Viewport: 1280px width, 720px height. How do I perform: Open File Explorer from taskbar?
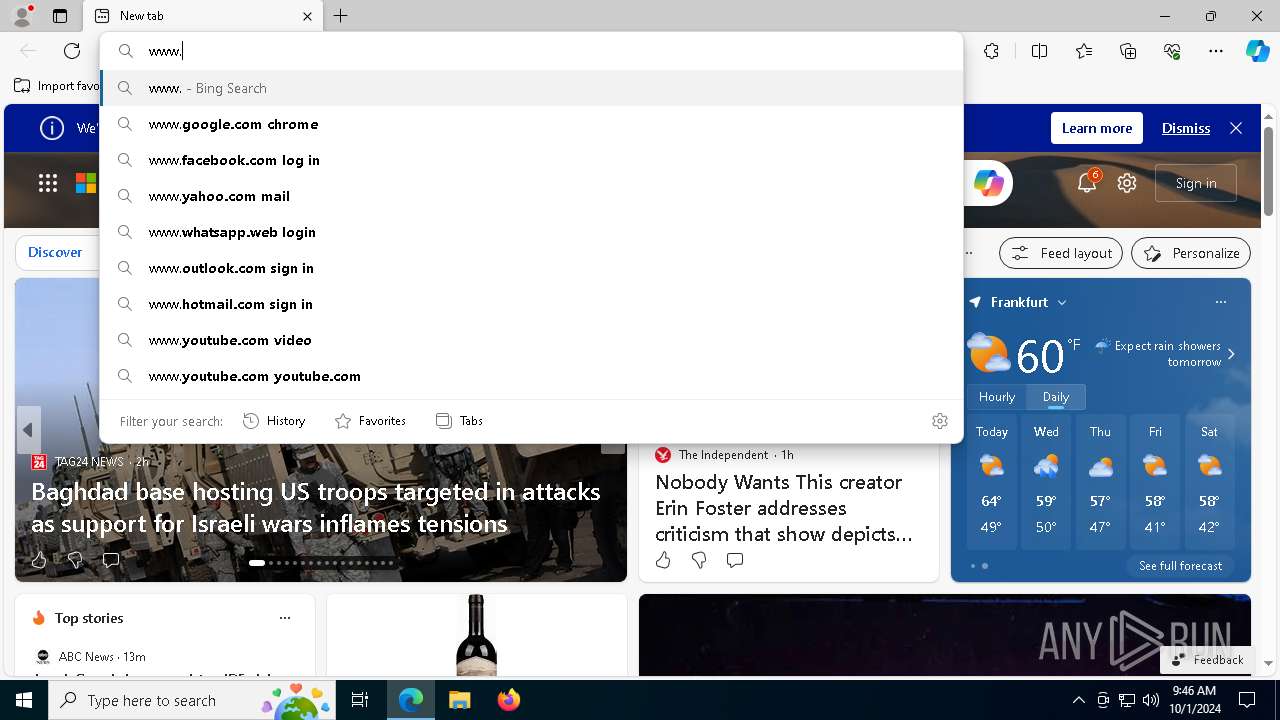(x=459, y=700)
